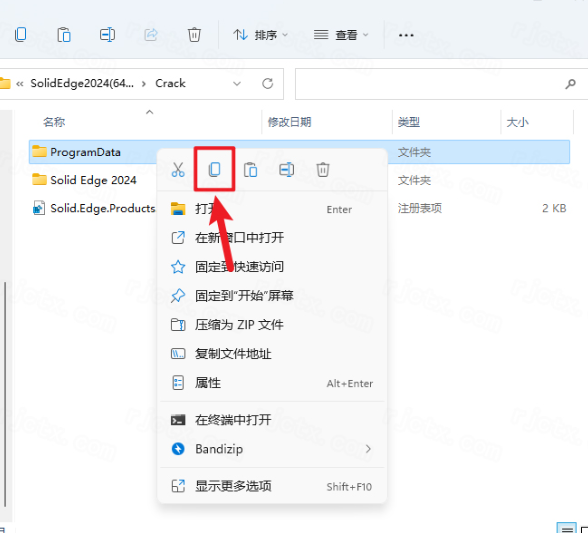Sort by the 名称 column header

[x=54, y=122]
